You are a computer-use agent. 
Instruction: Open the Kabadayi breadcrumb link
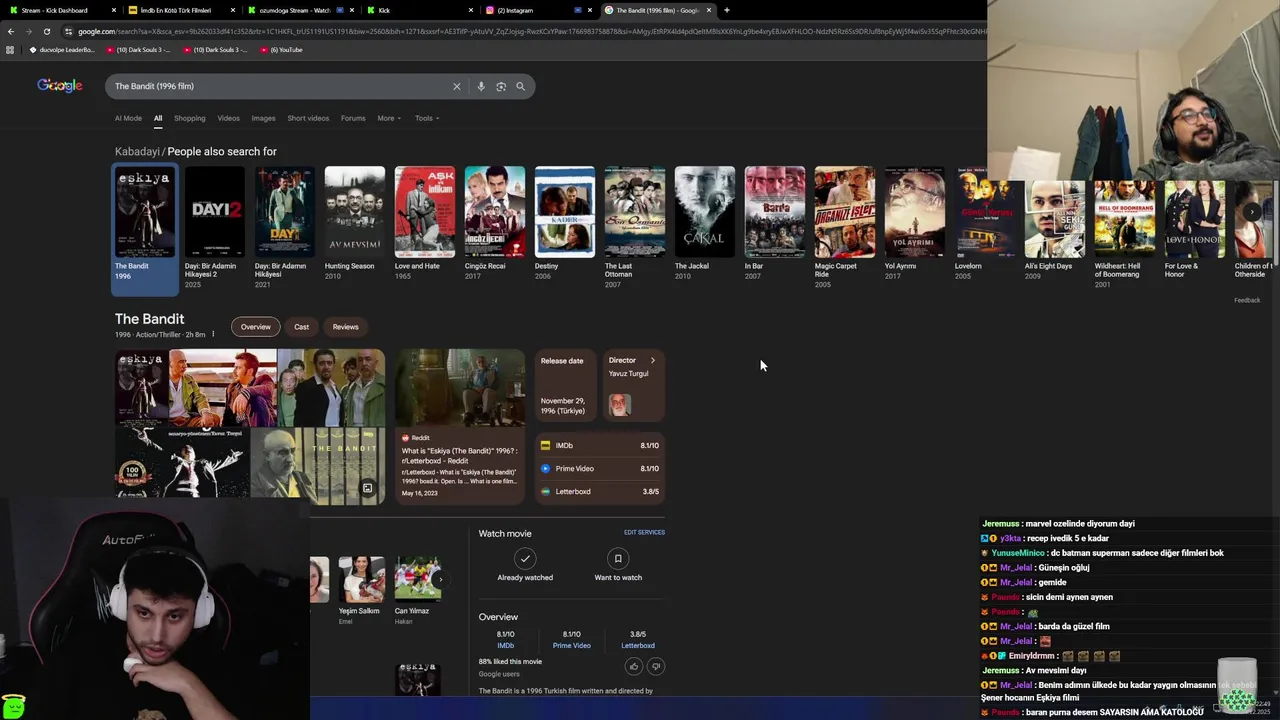(137, 151)
